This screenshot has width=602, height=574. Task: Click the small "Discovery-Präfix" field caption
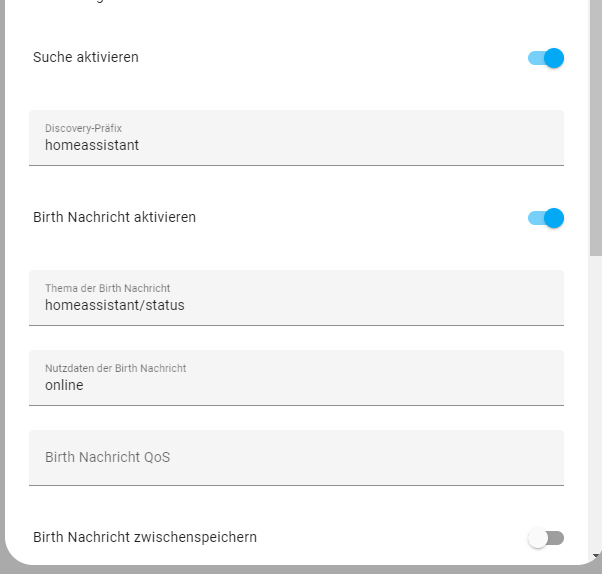pos(83,128)
